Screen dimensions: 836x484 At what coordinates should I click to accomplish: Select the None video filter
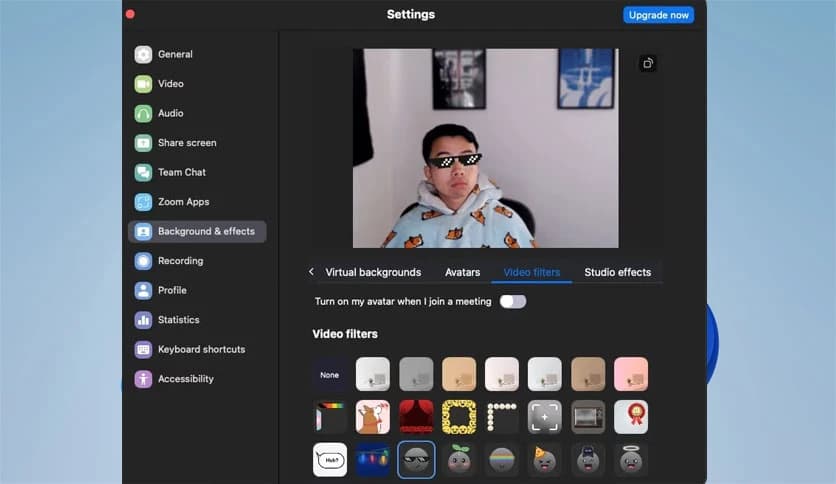pos(329,375)
